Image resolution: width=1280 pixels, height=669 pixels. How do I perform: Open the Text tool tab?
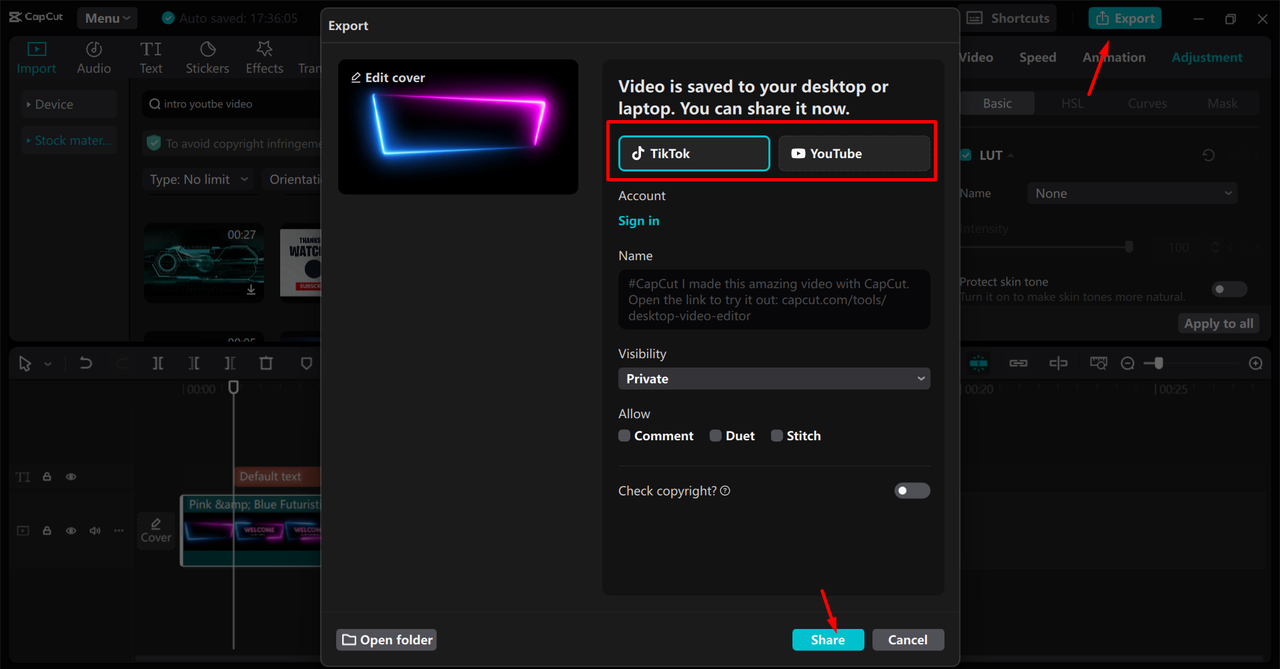point(151,57)
